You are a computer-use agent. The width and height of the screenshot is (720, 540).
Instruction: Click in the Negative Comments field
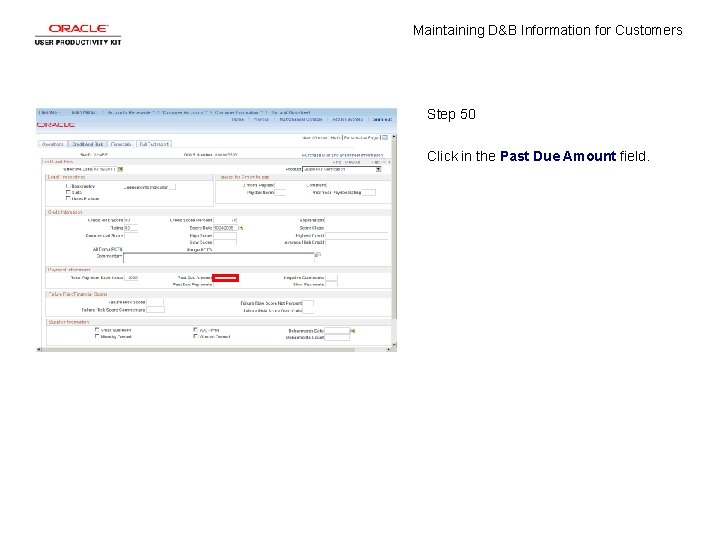pyautogui.click(x=331, y=278)
